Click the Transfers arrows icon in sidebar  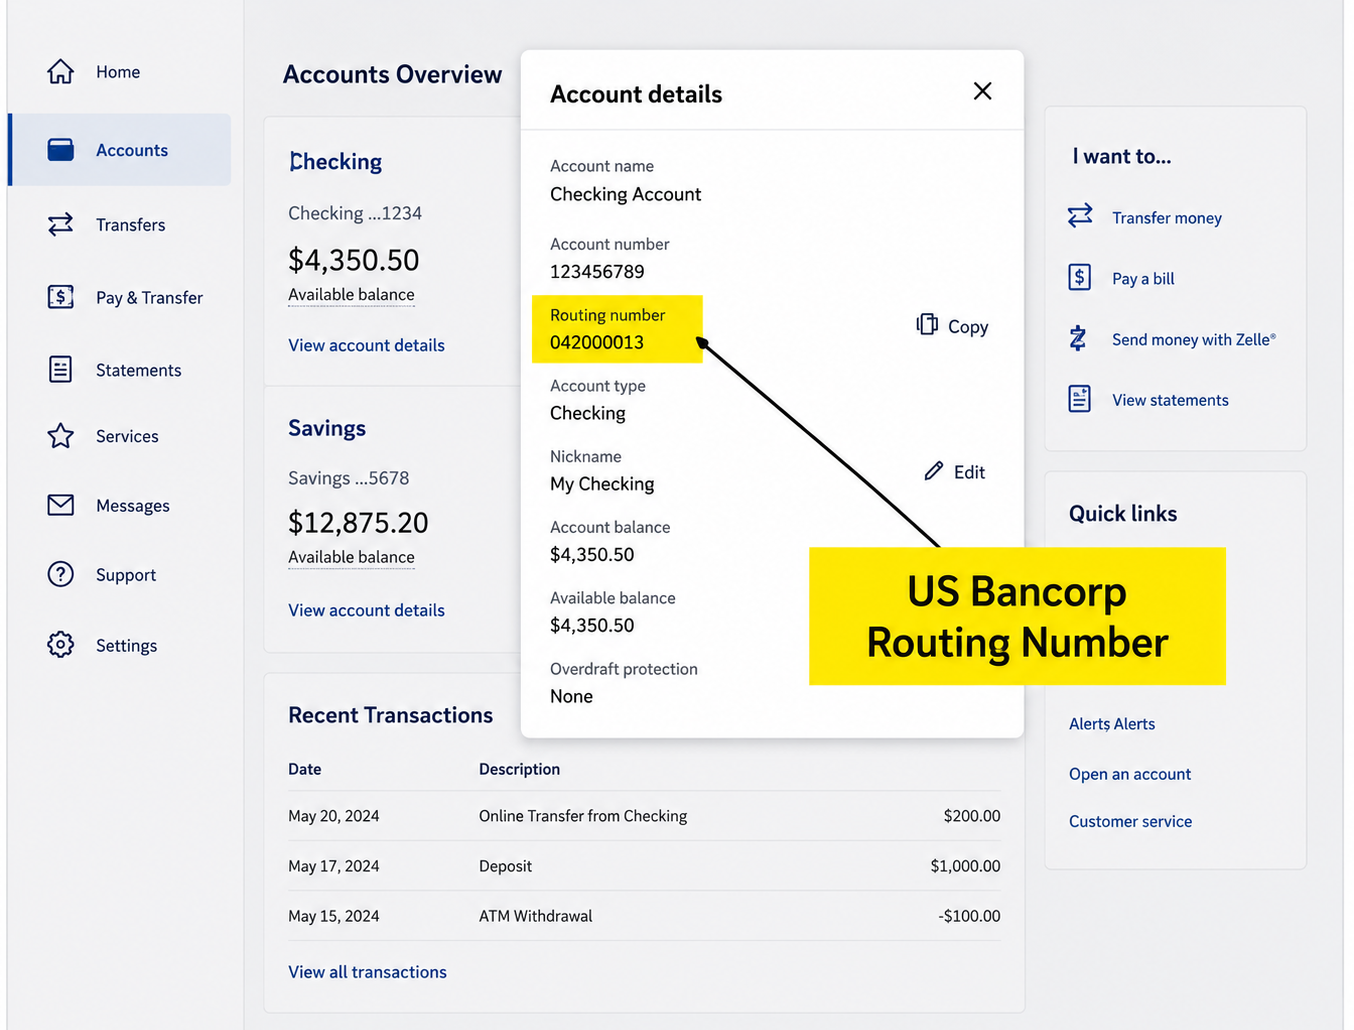coord(60,224)
